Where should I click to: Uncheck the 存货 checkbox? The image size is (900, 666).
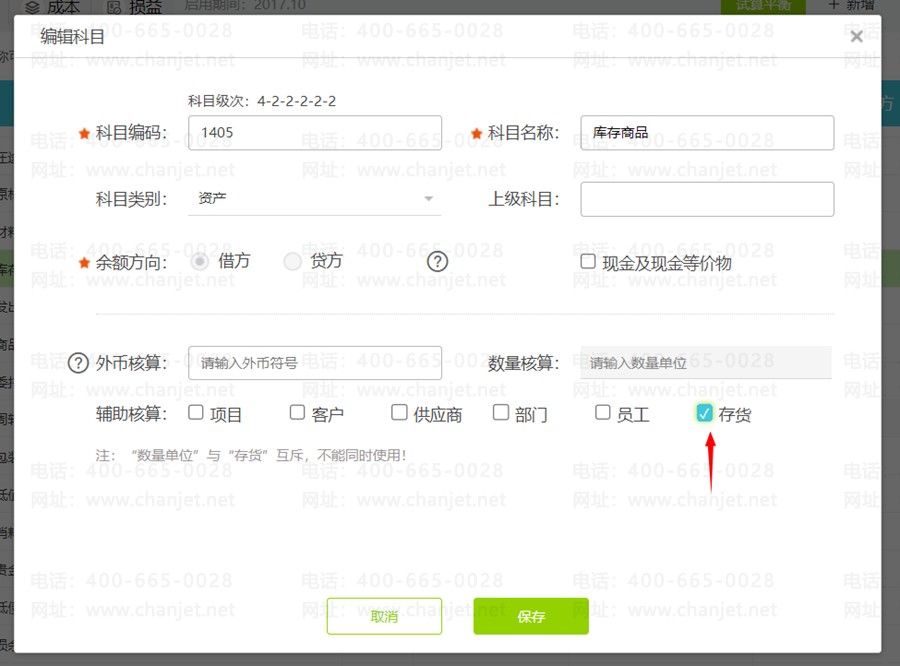pyautogui.click(x=704, y=413)
